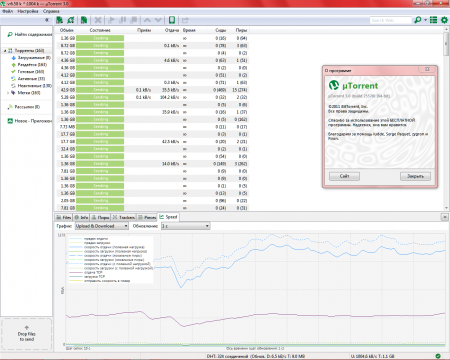
Task: Sort by the Сиды column header
Action: coord(220,30)
